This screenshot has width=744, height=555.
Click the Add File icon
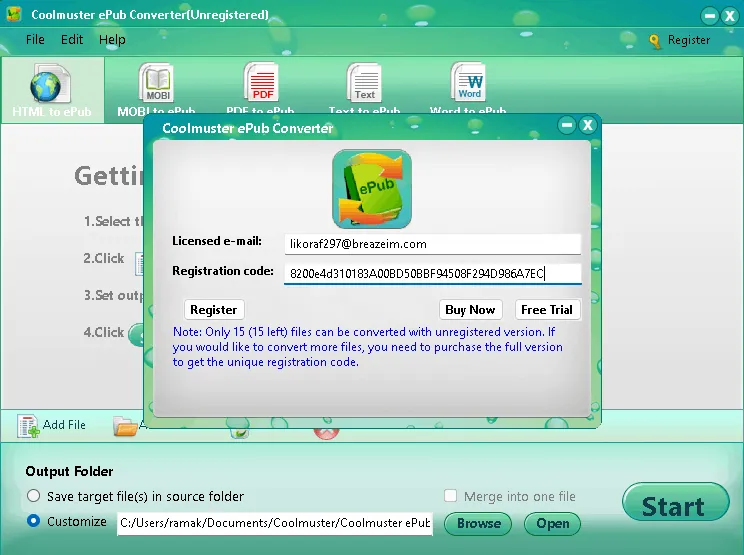pyautogui.click(x=29, y=426)
